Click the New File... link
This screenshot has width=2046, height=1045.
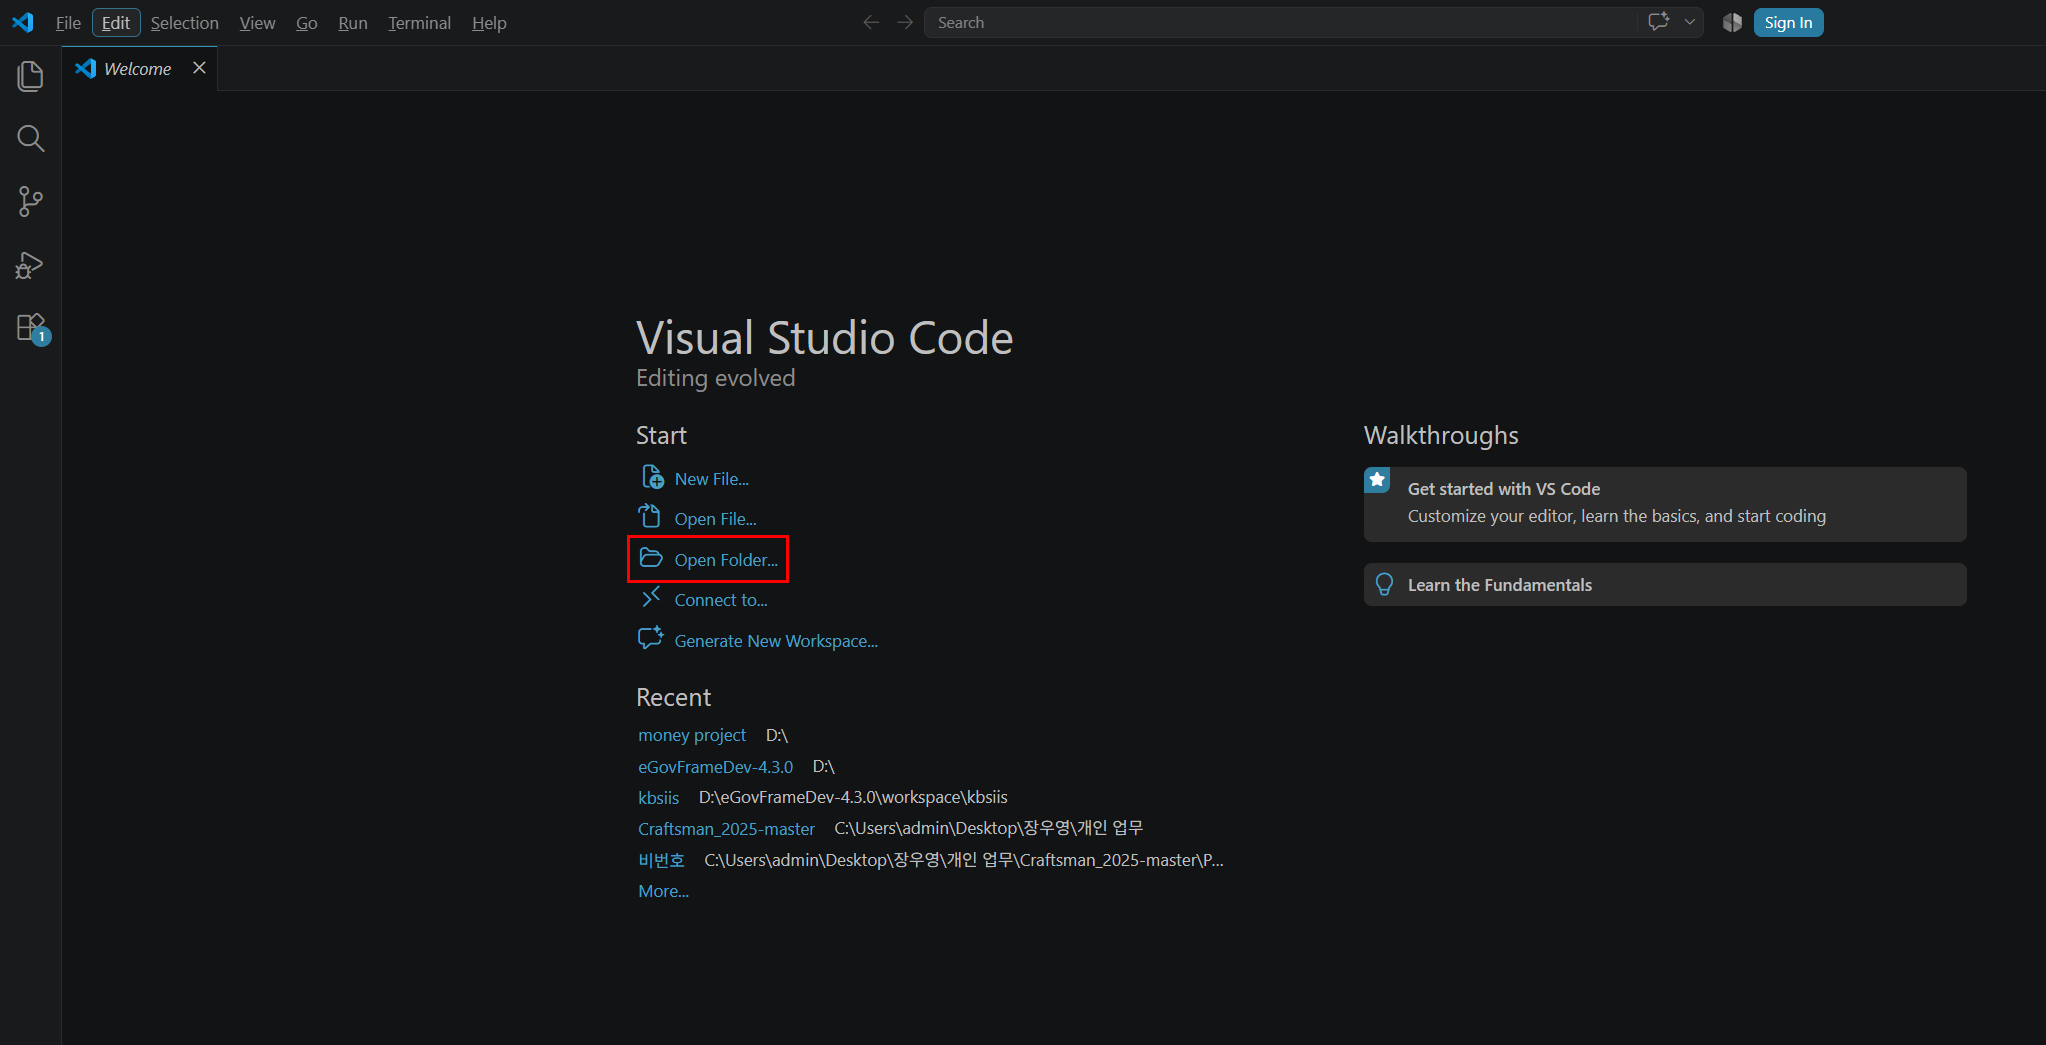click(x=712, y=479)
